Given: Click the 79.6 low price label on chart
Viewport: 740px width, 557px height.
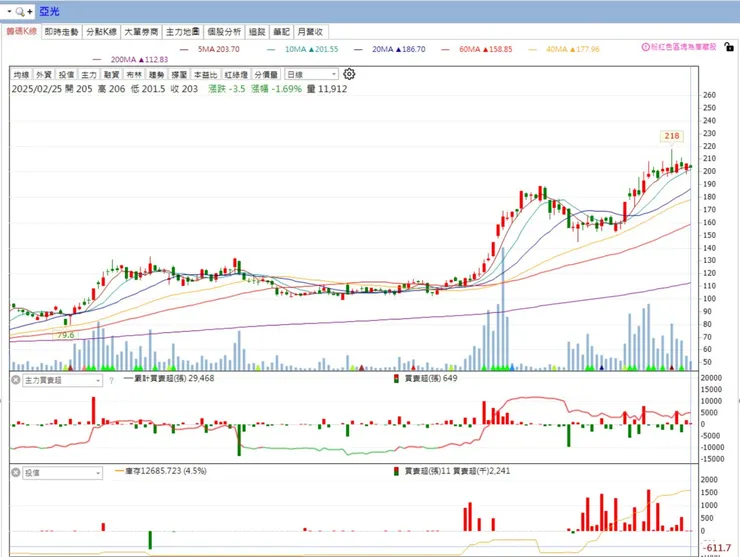Looking at the screenshot, I should [66, 335].
